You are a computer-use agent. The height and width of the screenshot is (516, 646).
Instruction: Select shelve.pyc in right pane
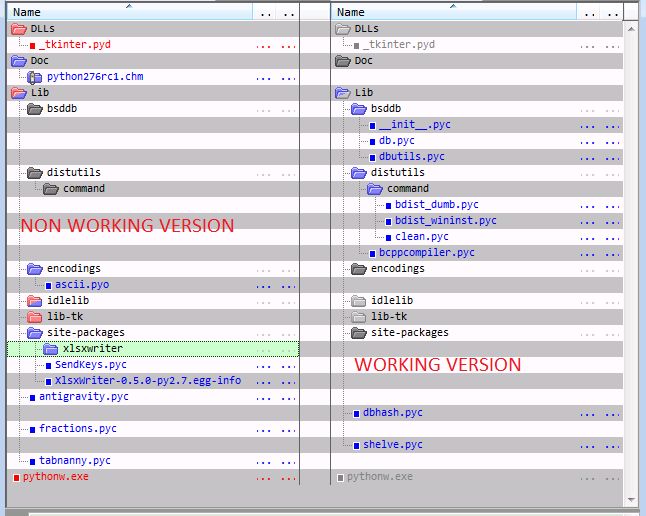[x=393, y=445]
